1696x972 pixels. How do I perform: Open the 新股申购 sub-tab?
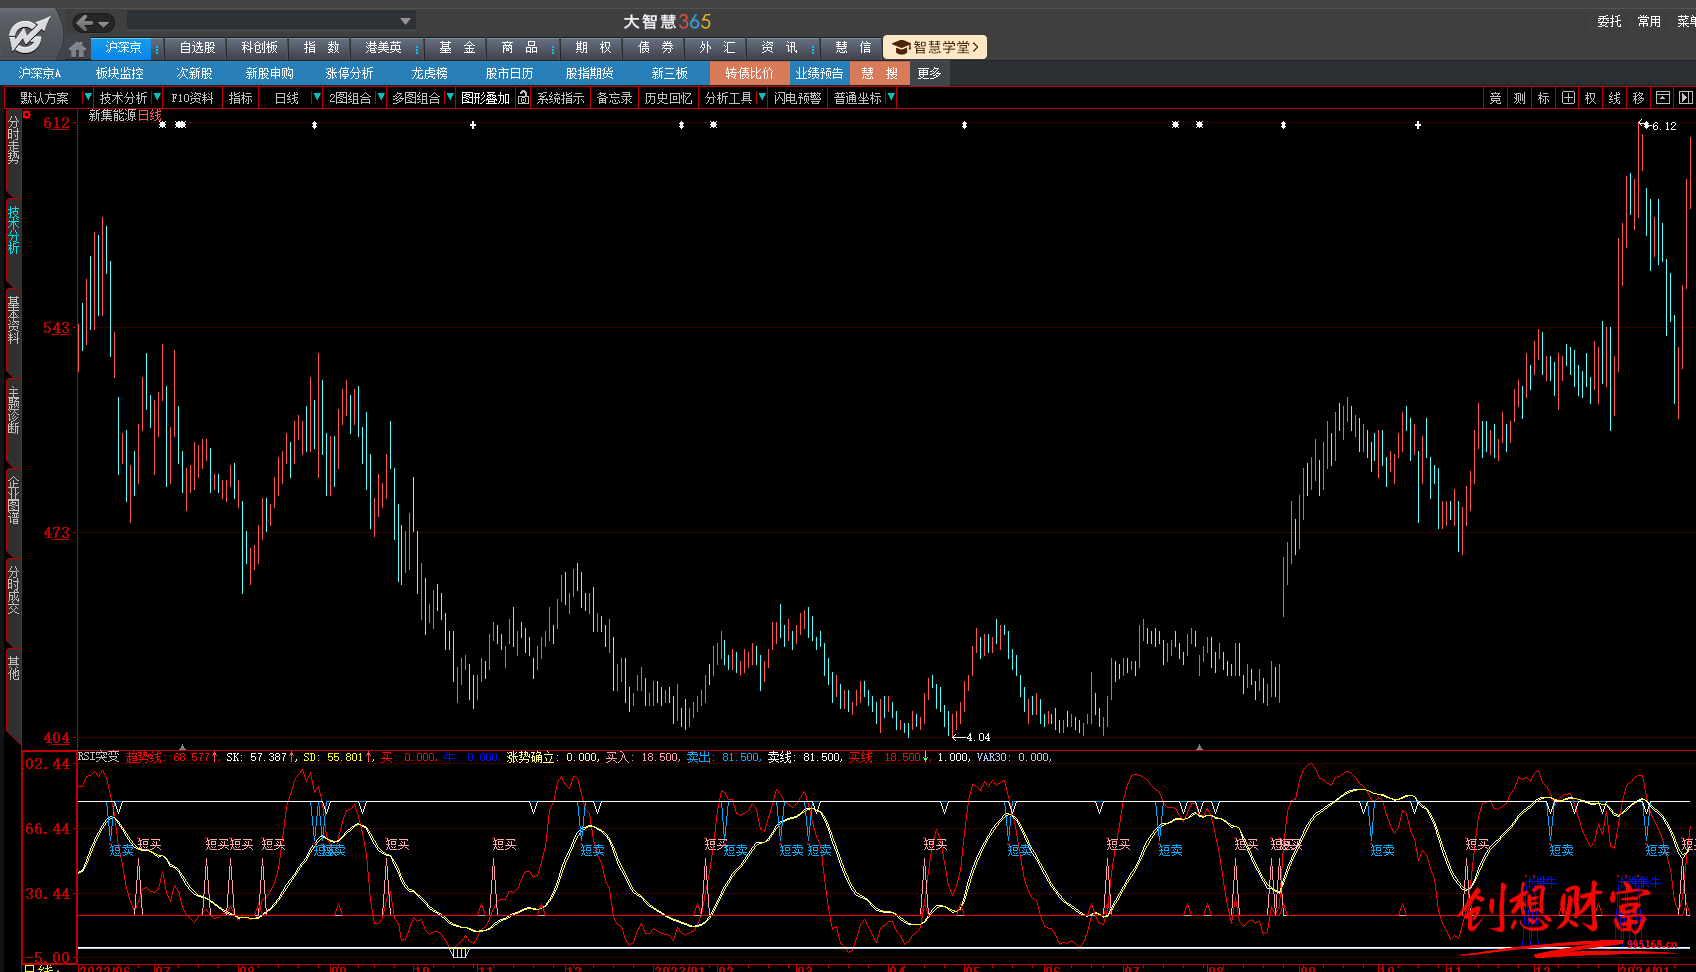pos(269,73)
